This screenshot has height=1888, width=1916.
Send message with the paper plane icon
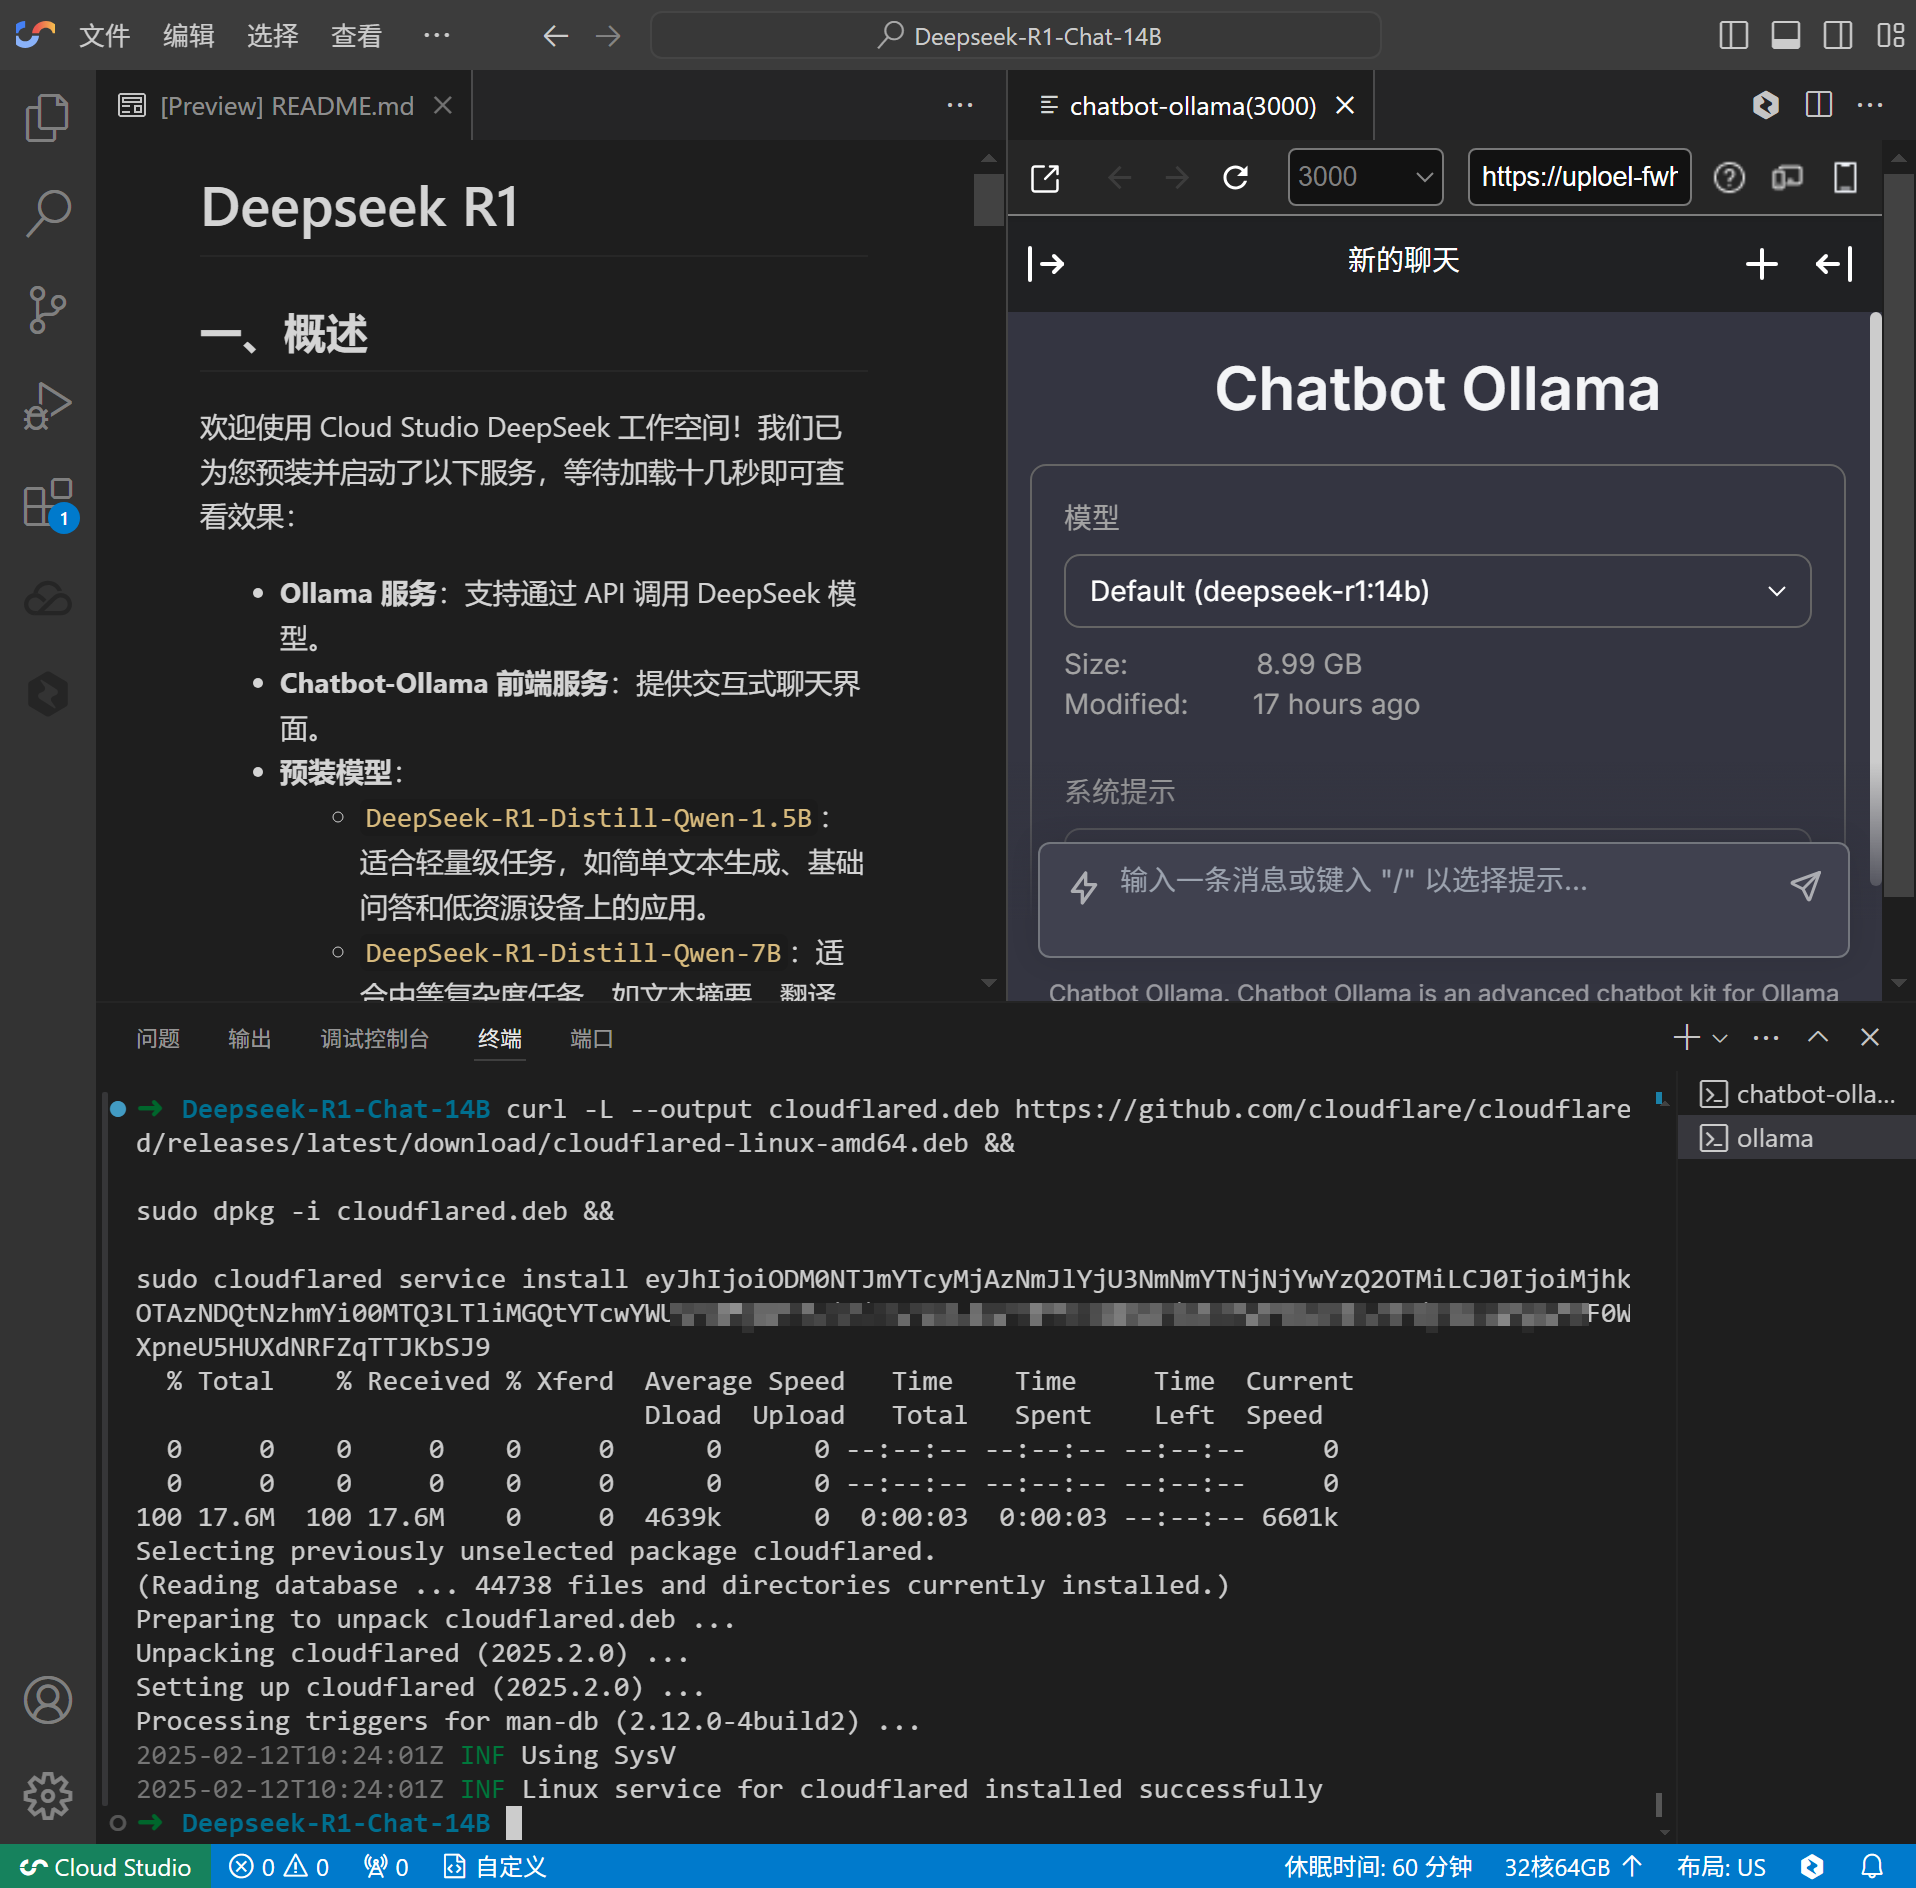tap(1805, 885)
